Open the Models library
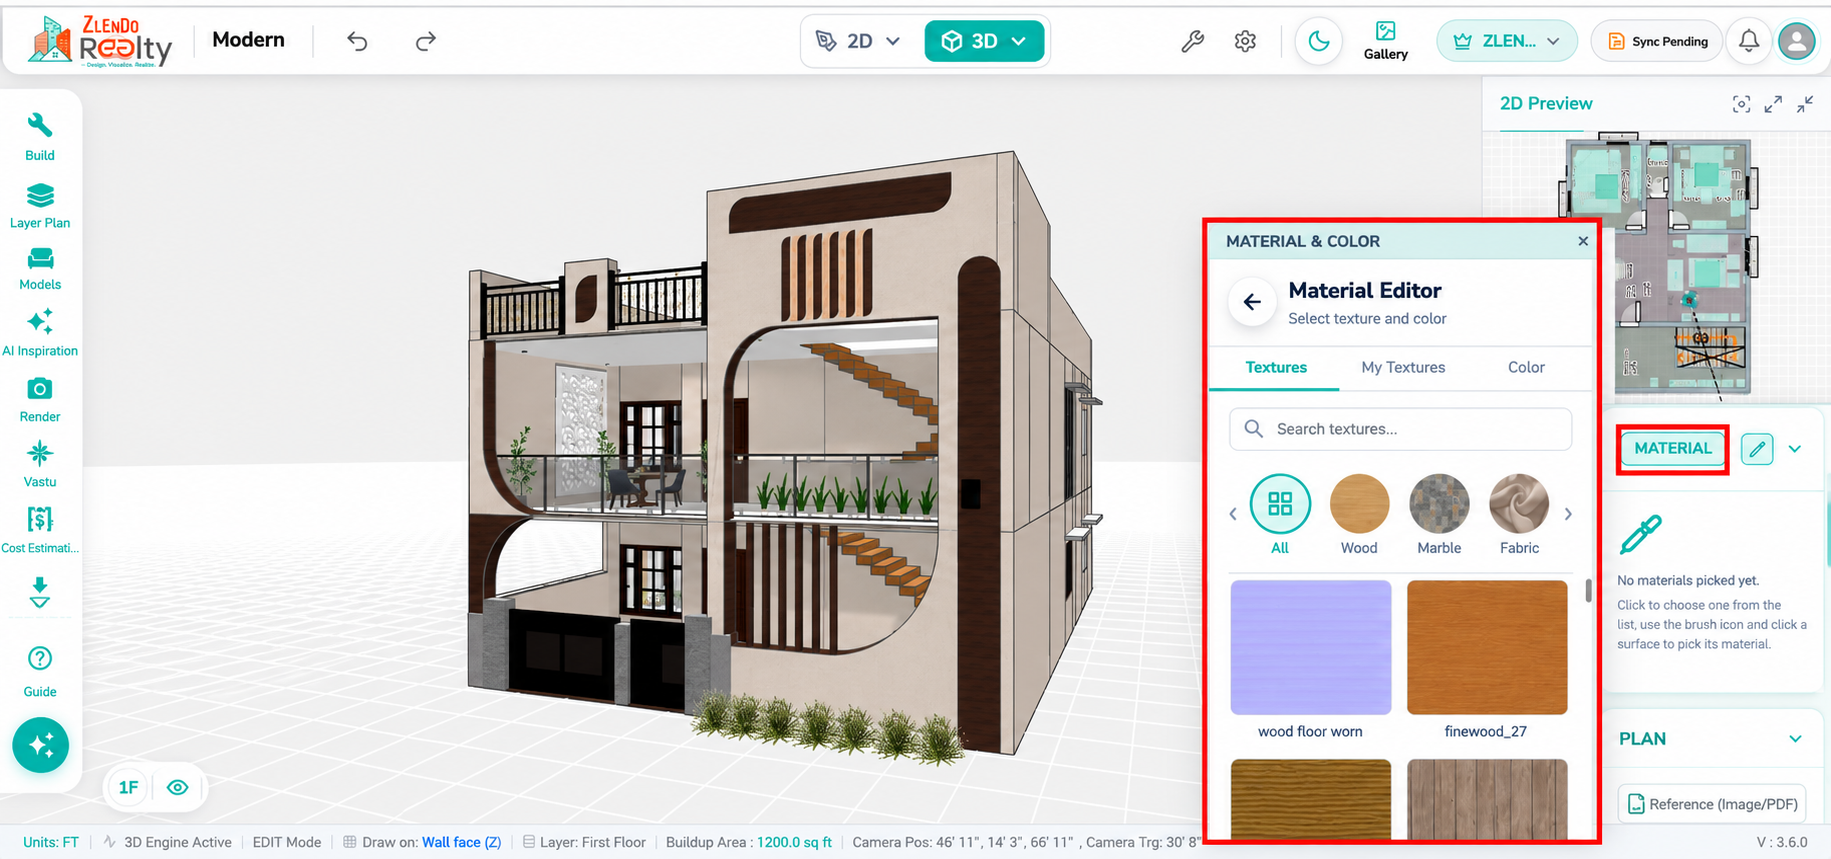1831x859 pixels. click(x=40, y=269)
